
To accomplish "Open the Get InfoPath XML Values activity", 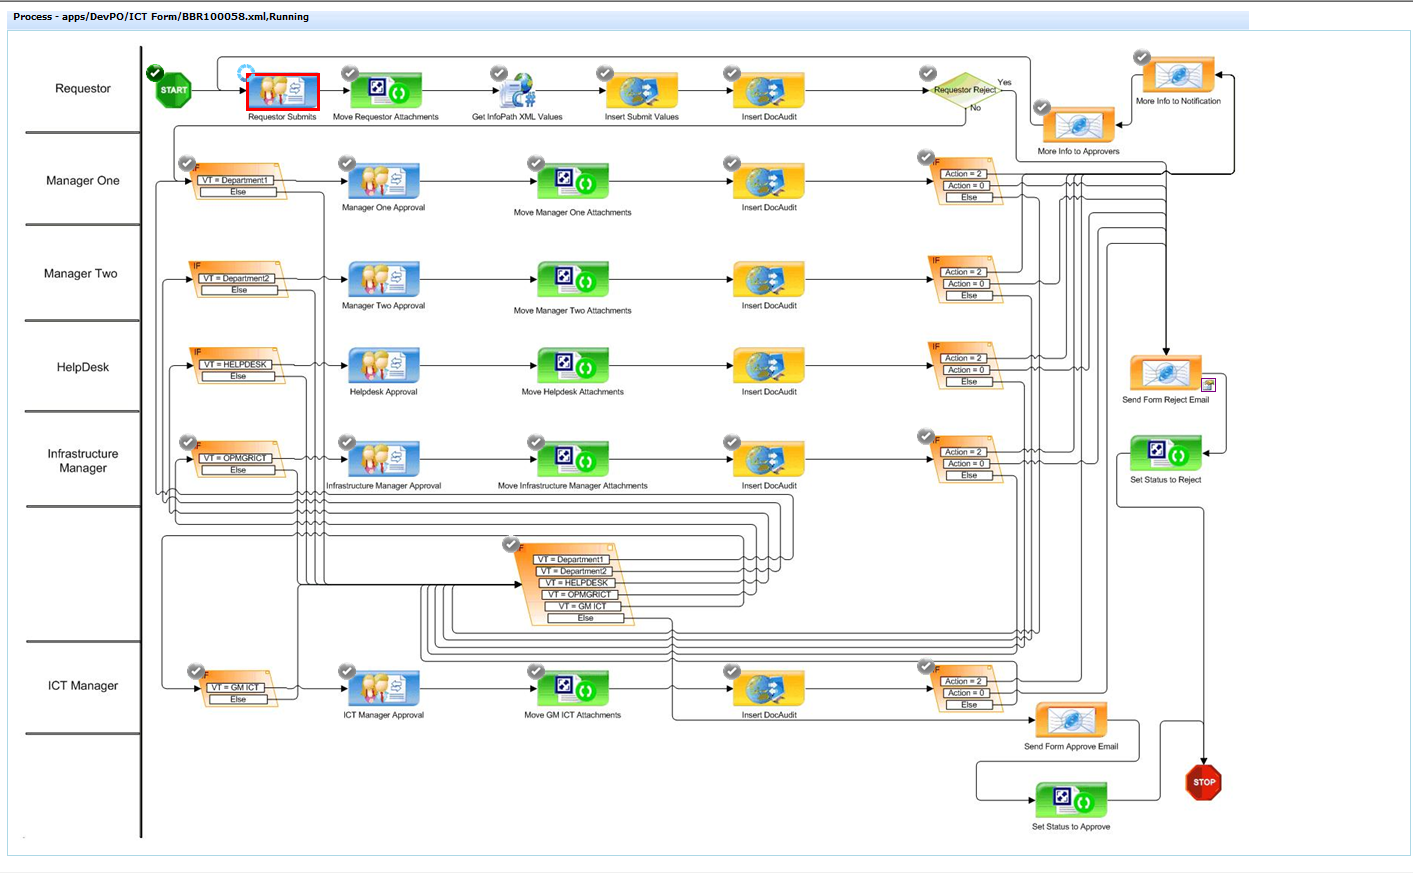I will click(x=518, y=91).
